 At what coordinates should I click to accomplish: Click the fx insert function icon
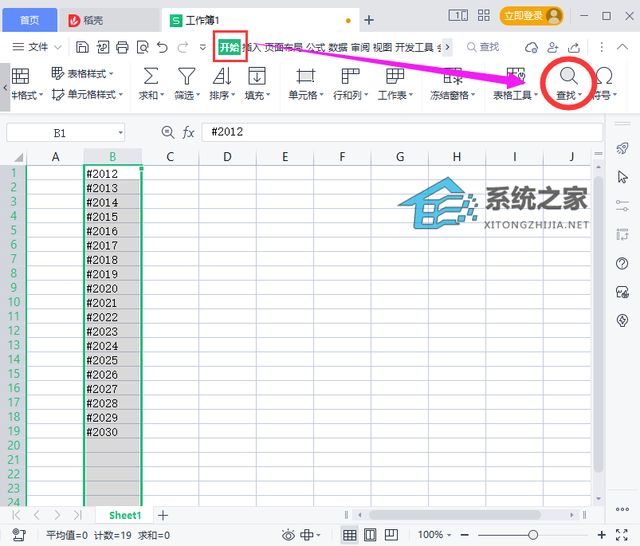188,132
